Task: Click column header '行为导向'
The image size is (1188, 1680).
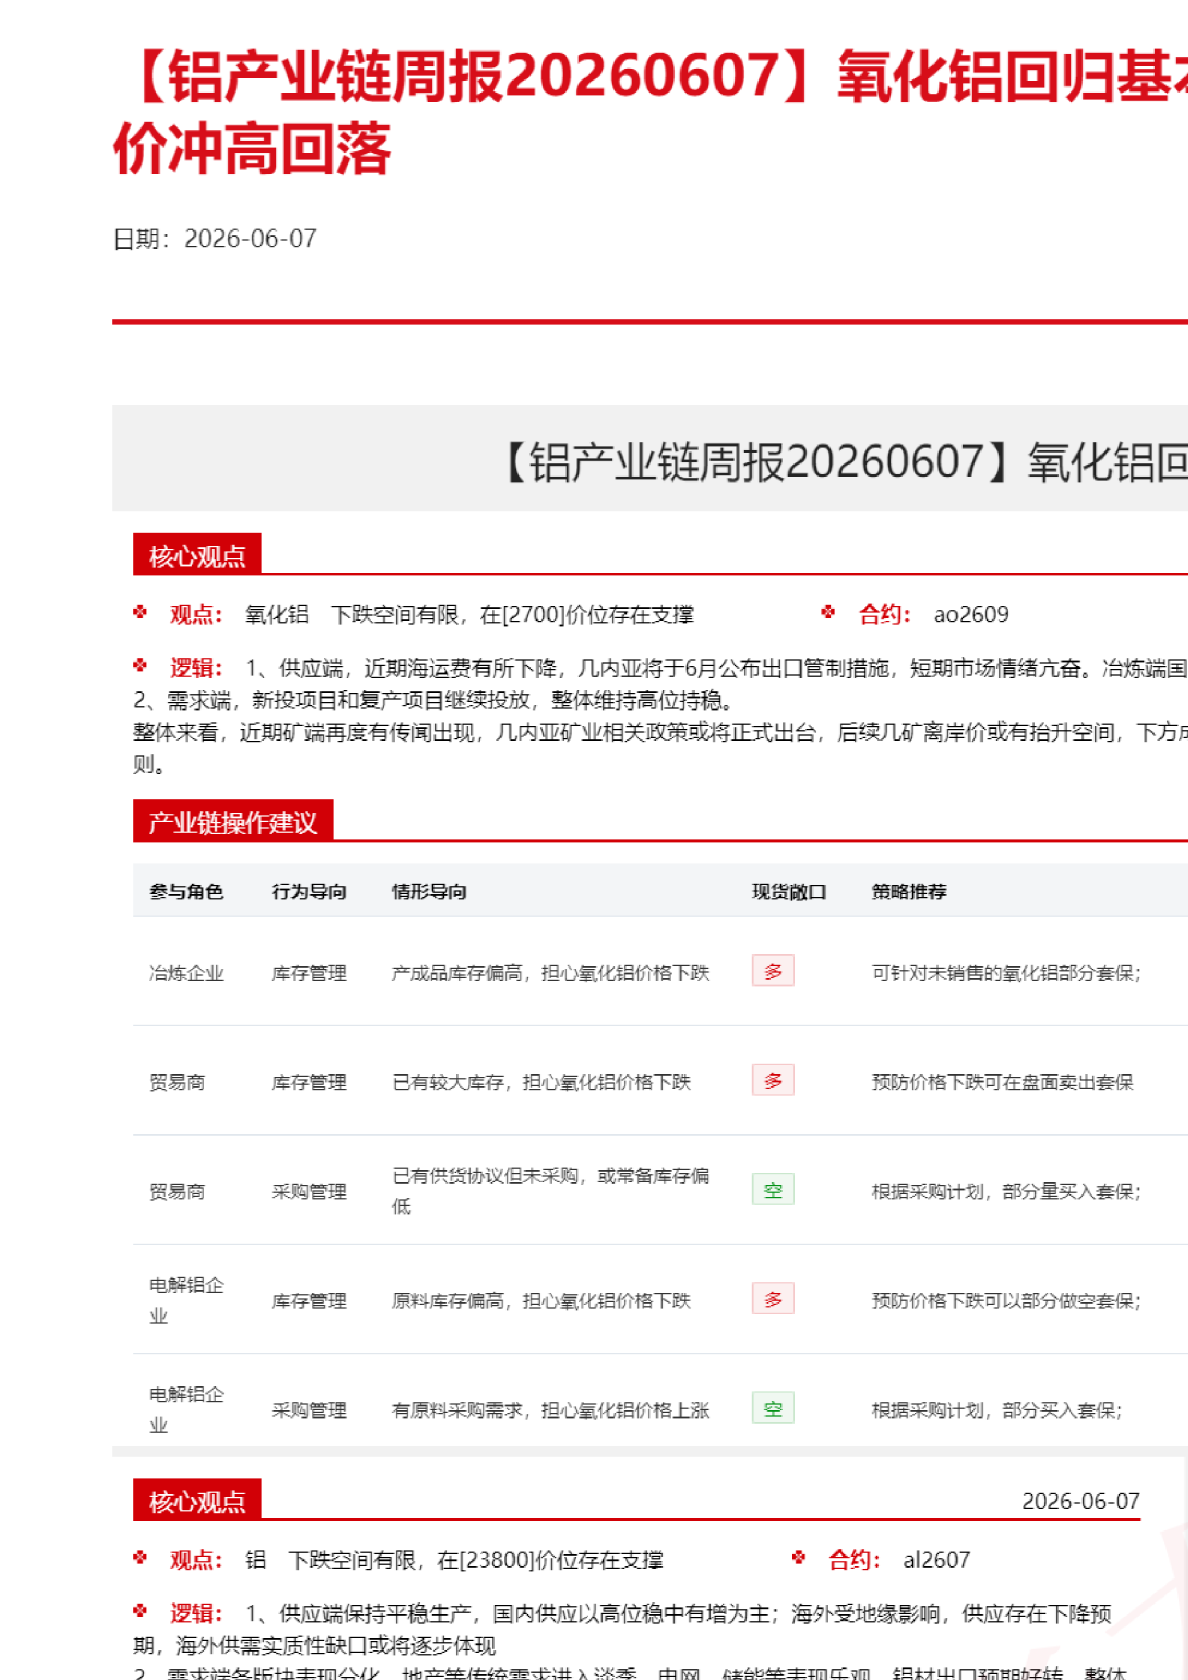Action: coord(309,892)
